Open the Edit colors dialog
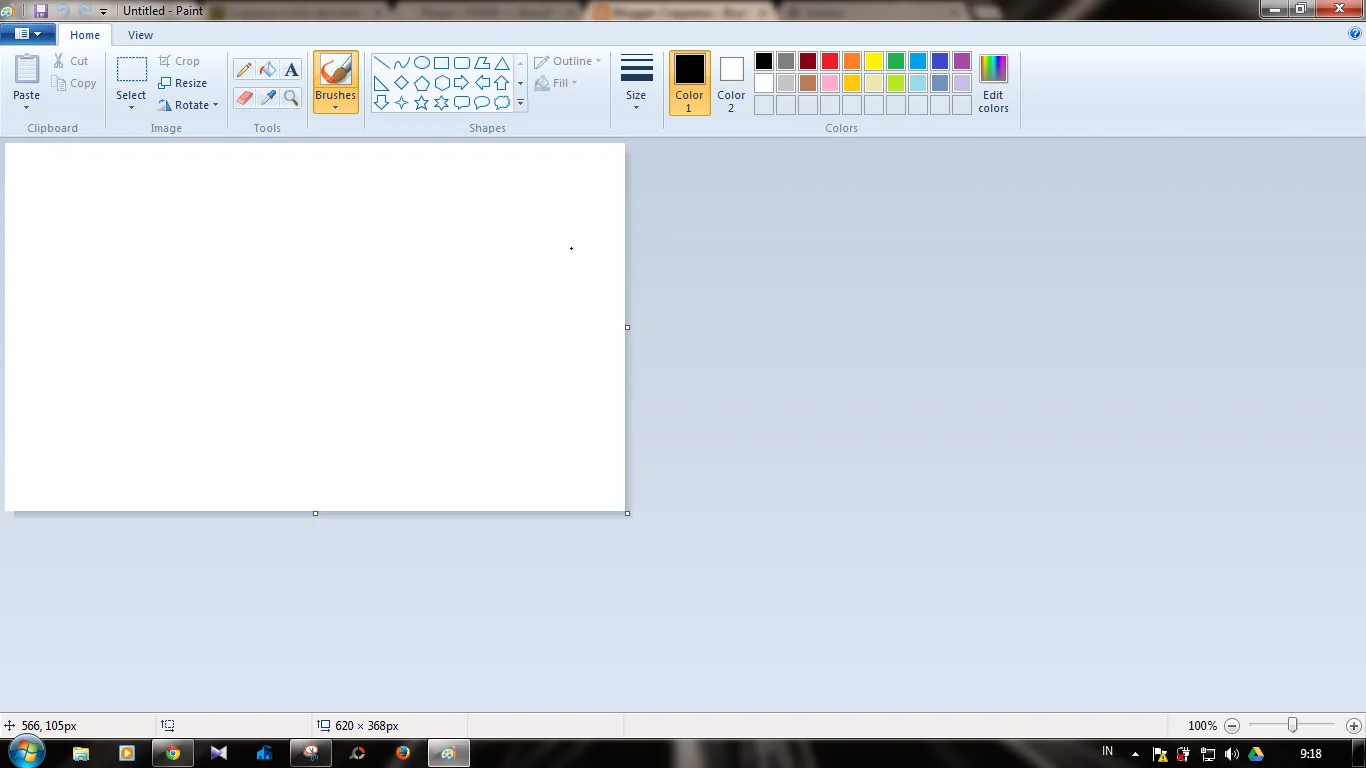Viewport: 1366px width, 768px height. 993,83
